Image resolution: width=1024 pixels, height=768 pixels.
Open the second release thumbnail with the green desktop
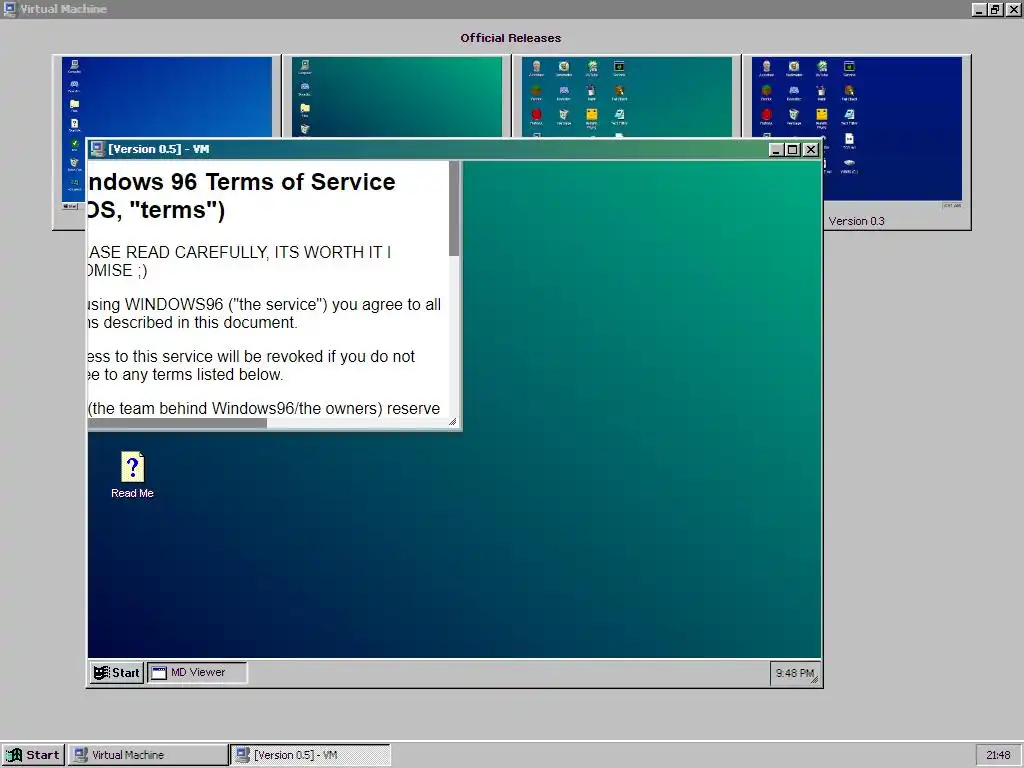396,97
